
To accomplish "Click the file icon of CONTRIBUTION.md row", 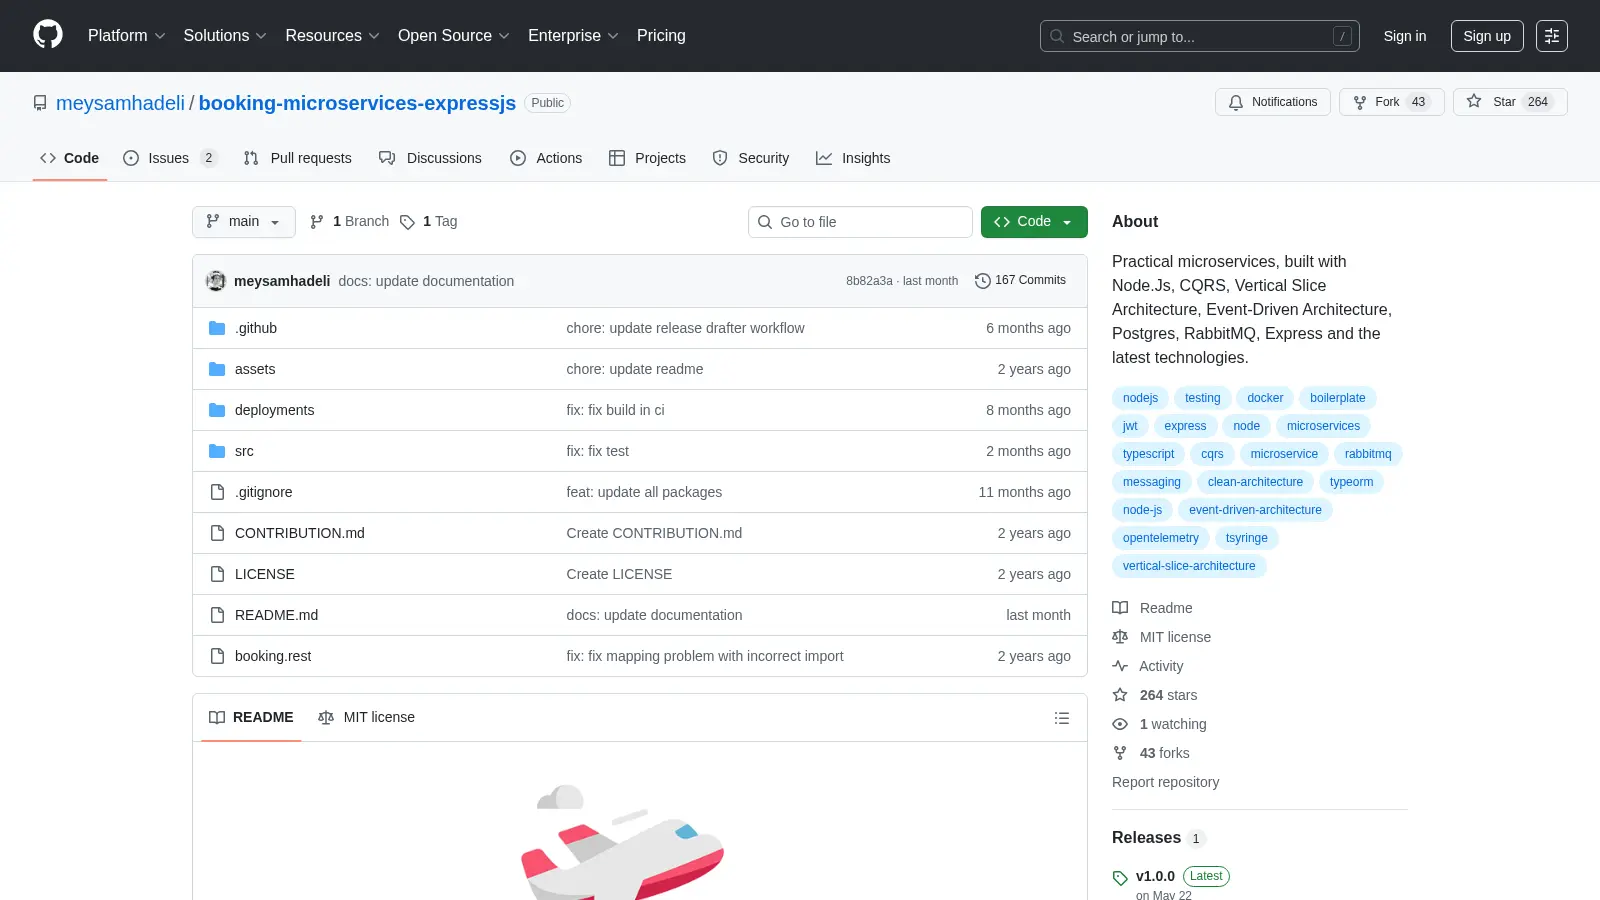I will pos(217,533).
